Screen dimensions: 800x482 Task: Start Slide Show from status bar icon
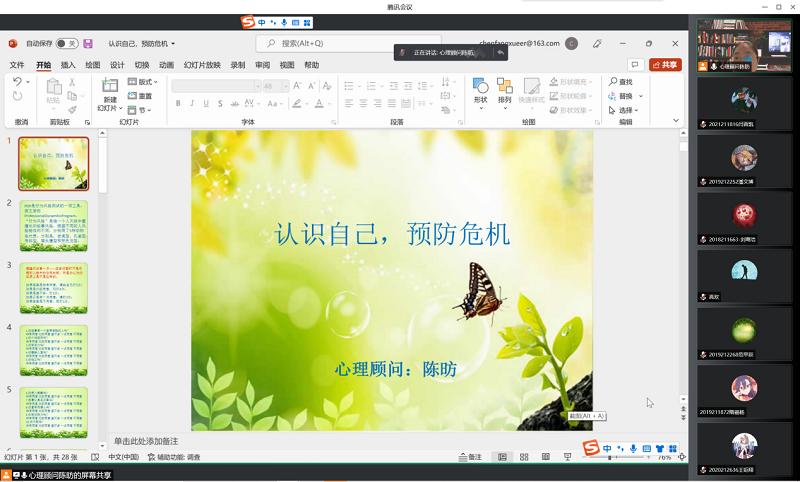tap(567, 457)
